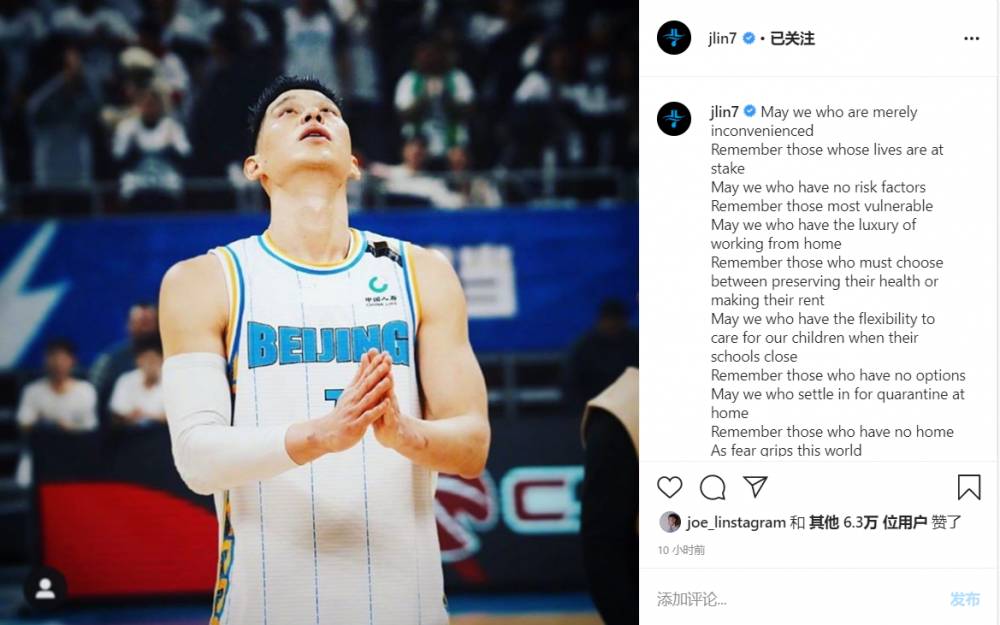1000x625 pixels.
Task: Open jlin7 username link in the caption
Action: [724, 112]
